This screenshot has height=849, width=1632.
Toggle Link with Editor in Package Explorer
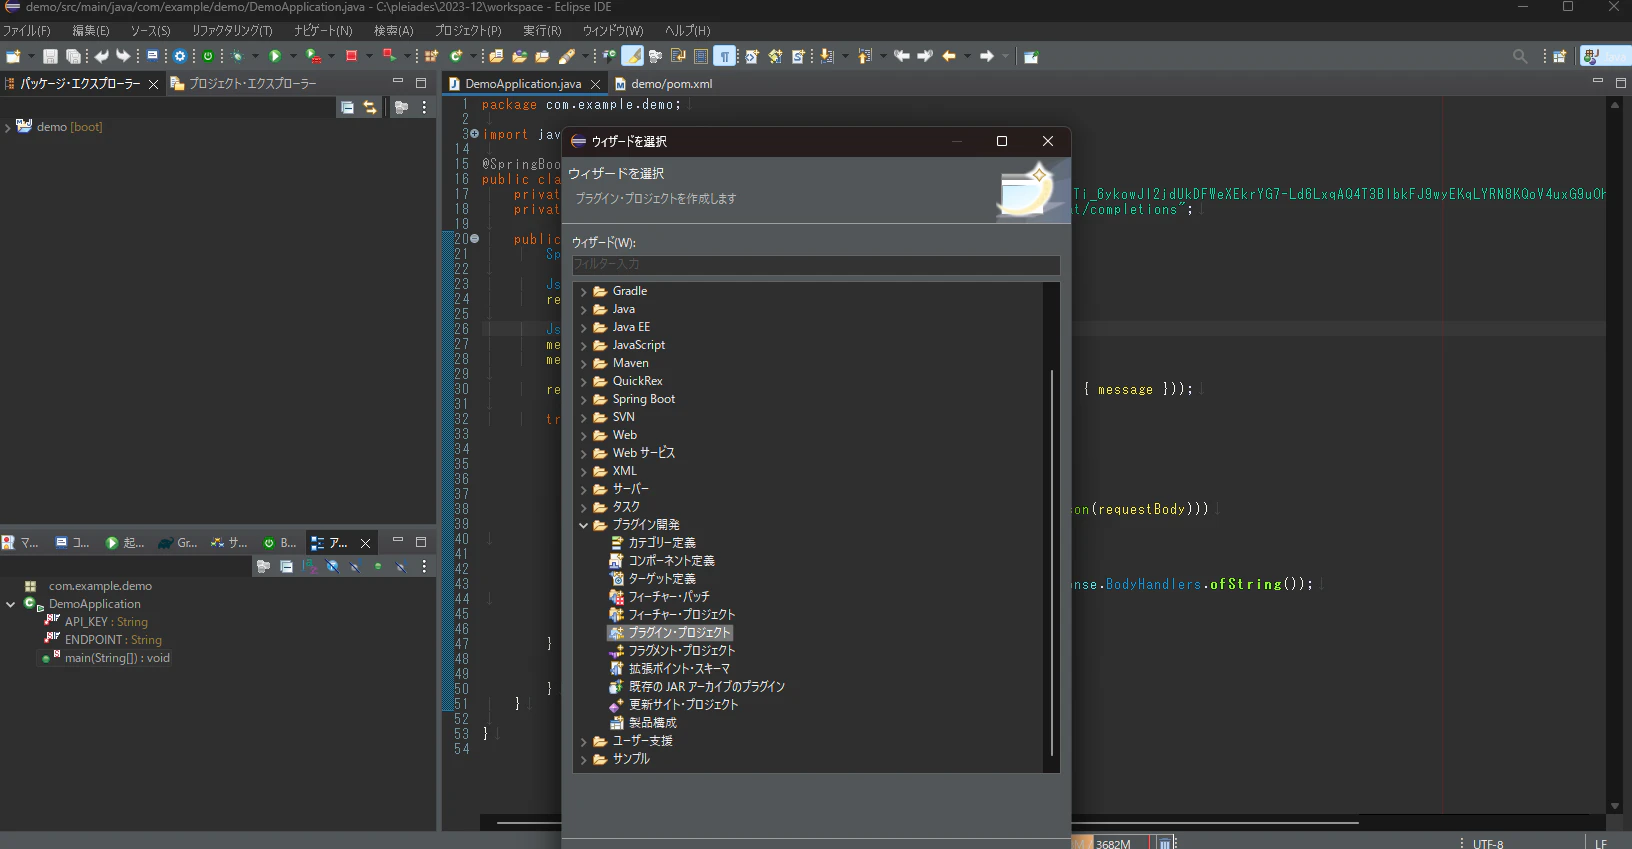pyautogui.click(x=370, y=107)
